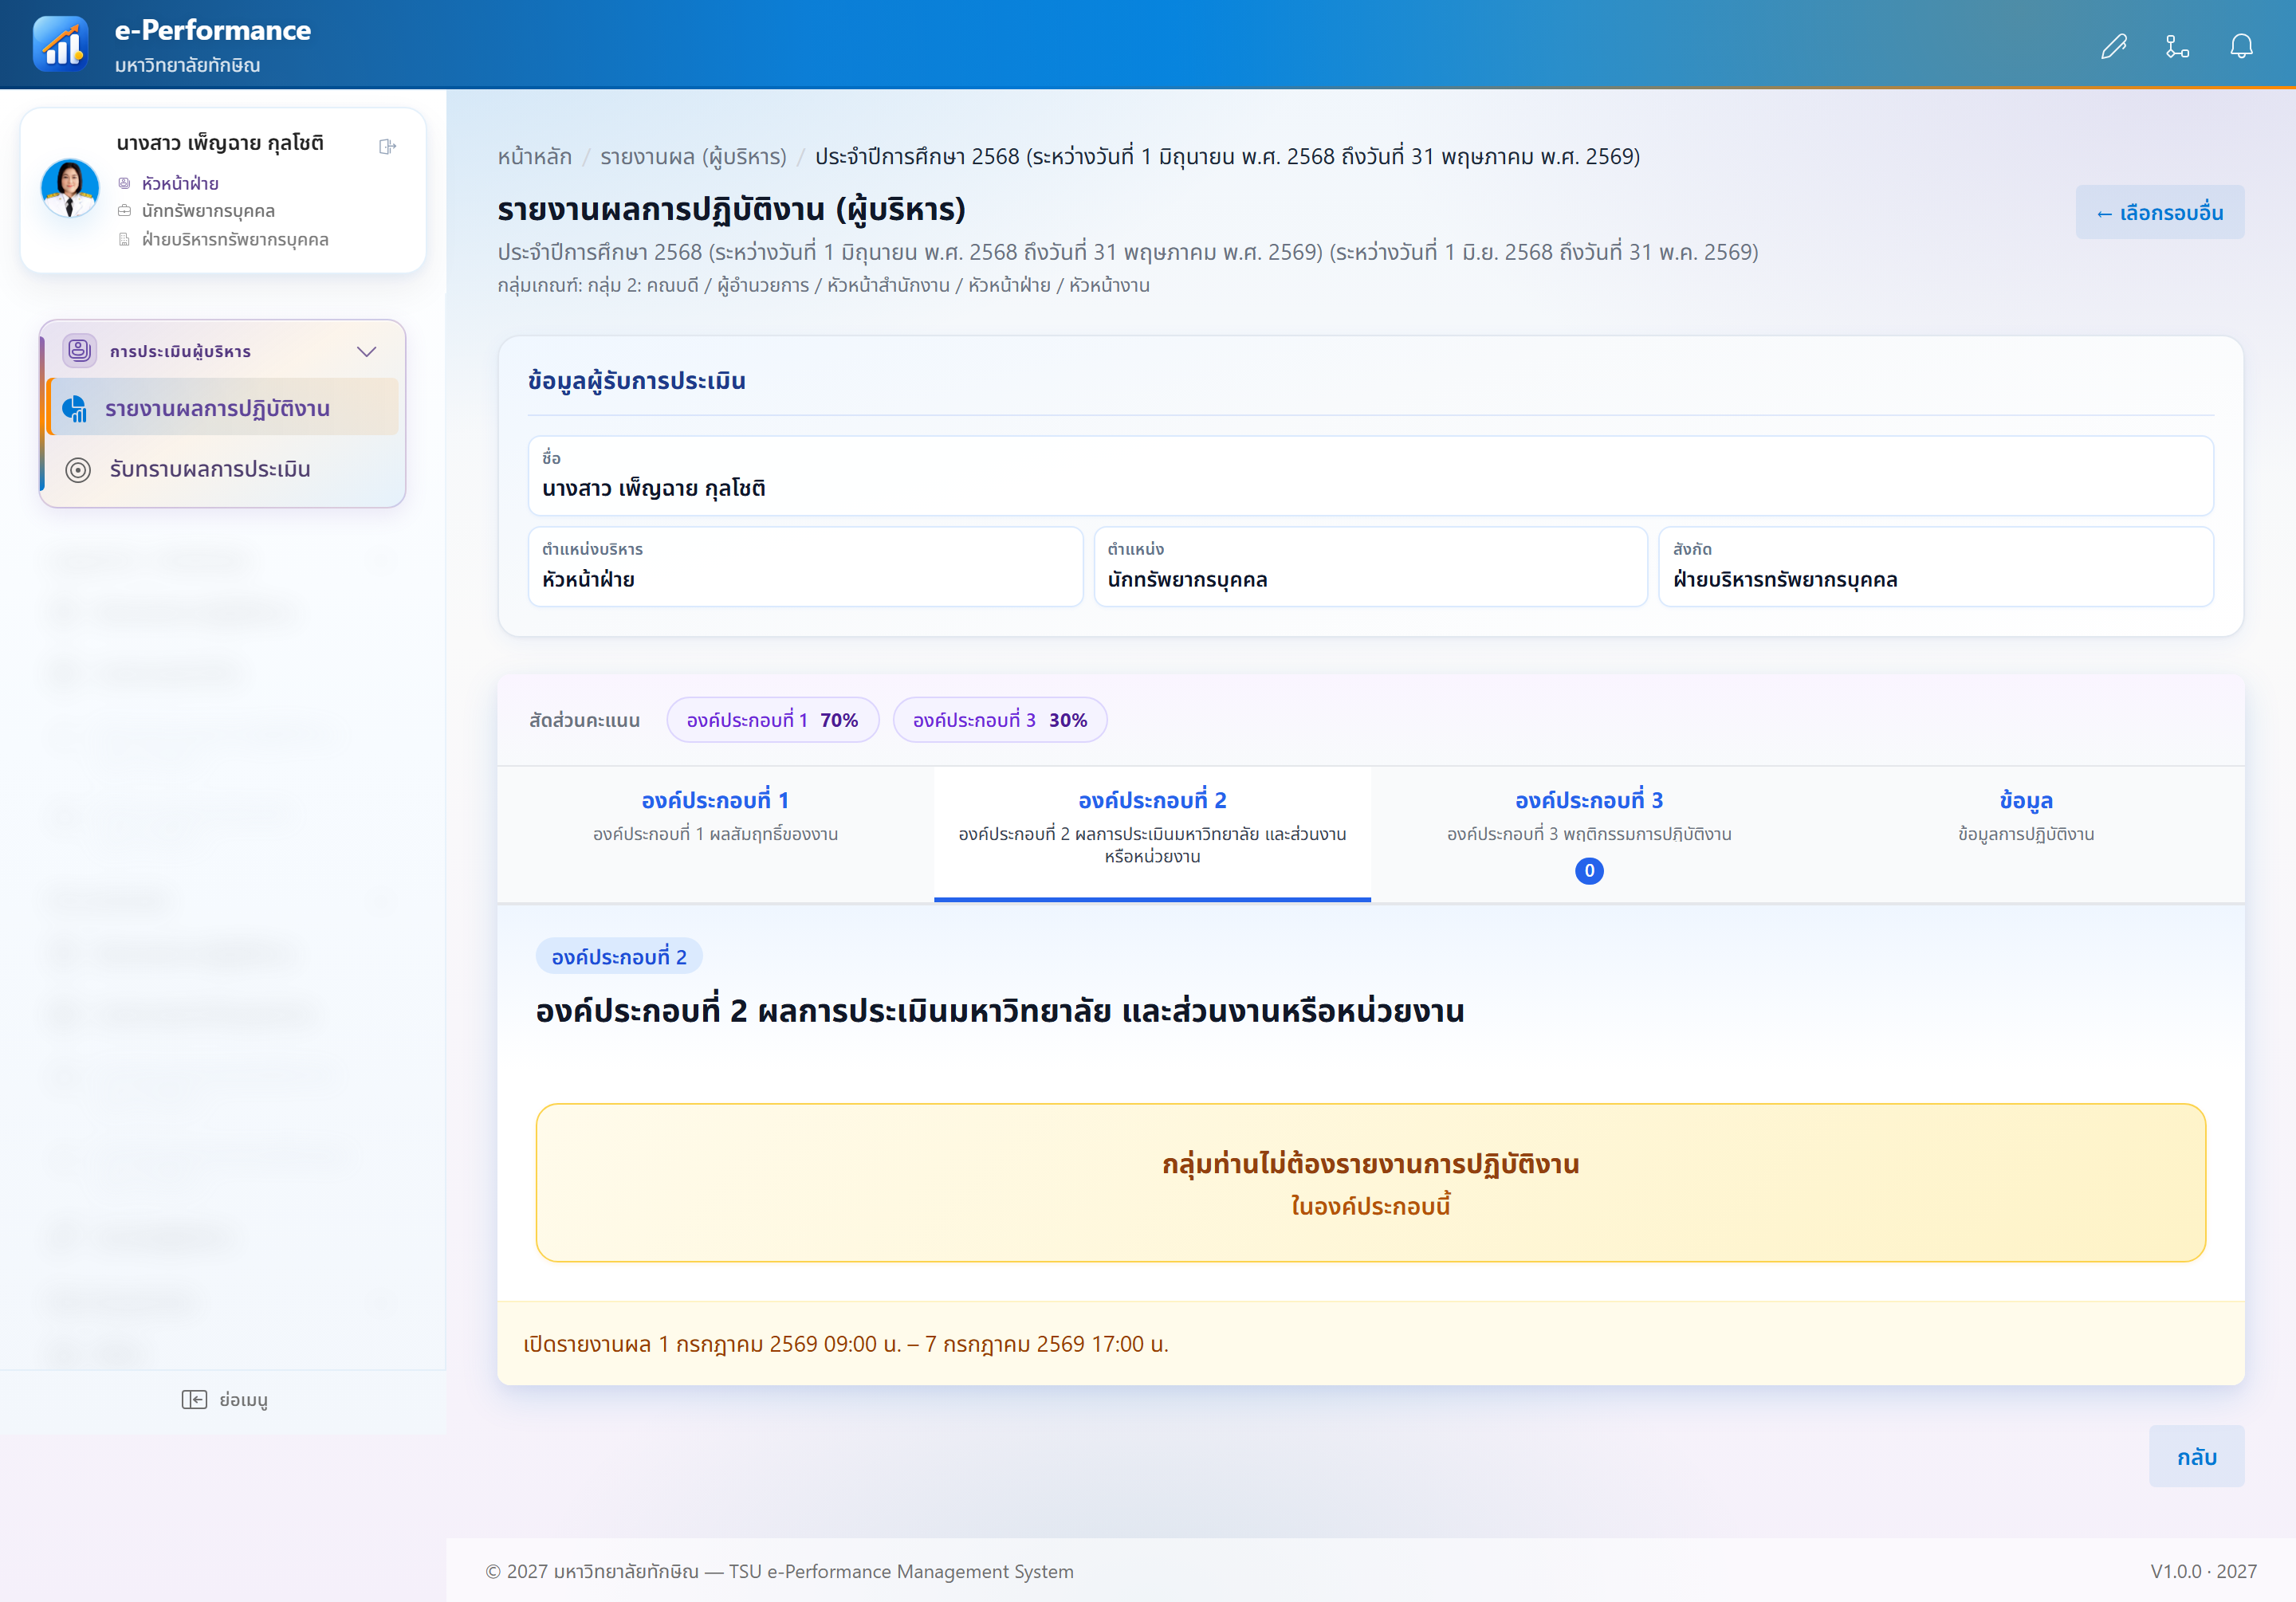Click the องค์ประกอบที่ 1 70% score pill
2296x1602 pixels.
click(x=772, y=720)
